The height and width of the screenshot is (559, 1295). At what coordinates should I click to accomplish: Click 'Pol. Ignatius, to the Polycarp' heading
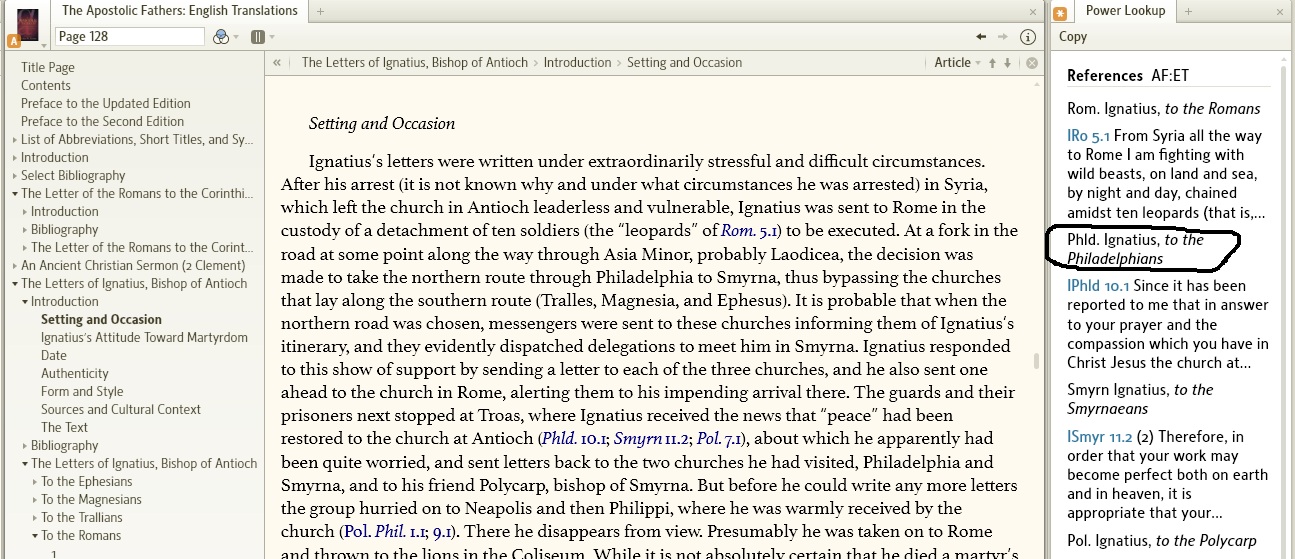click(x=1162, y=541)
